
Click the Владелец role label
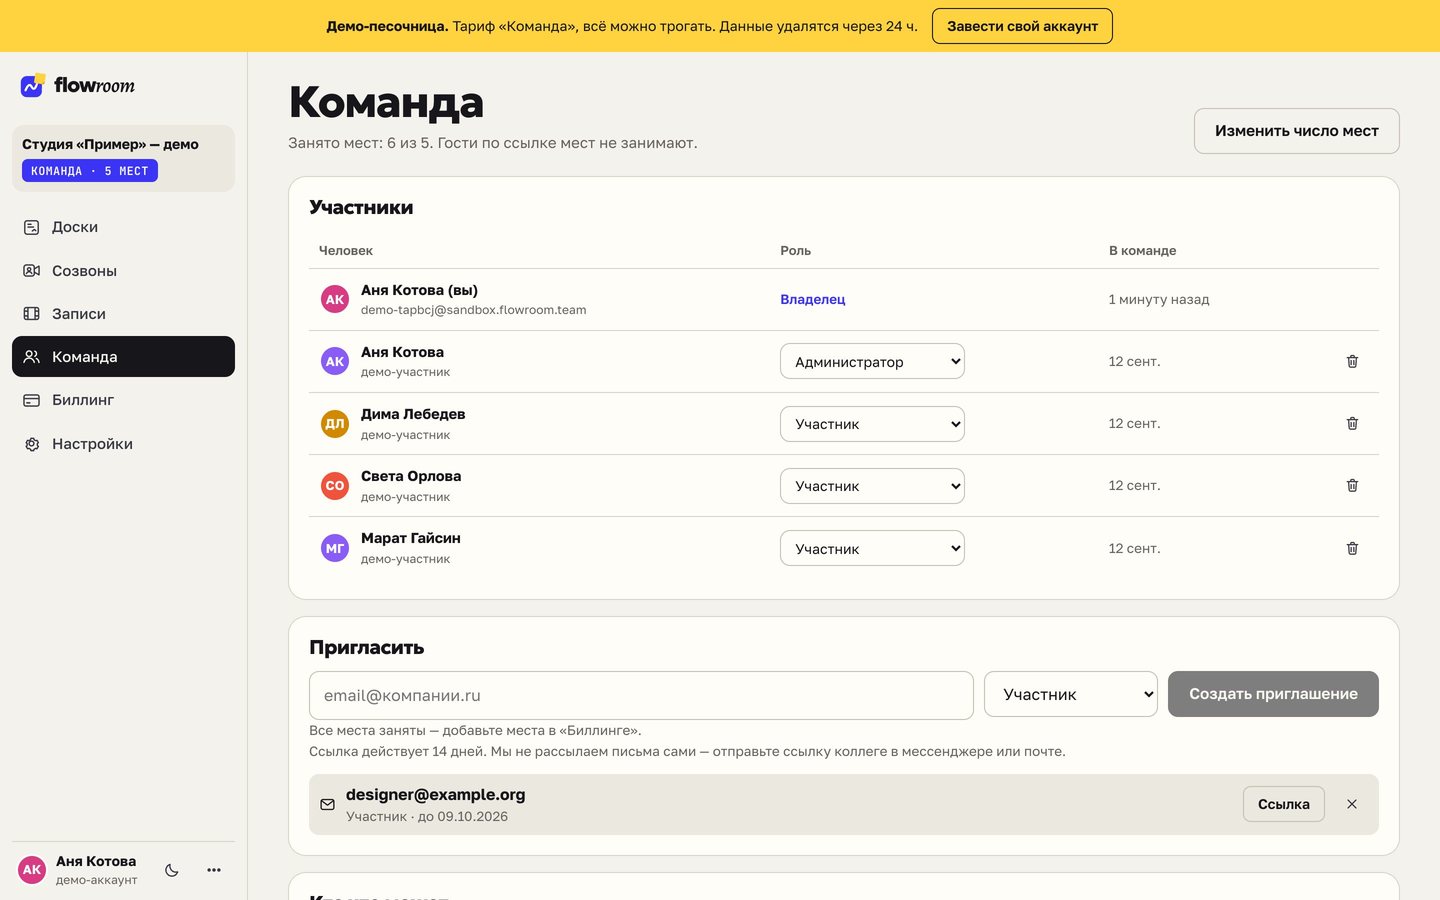click(813, 299)
